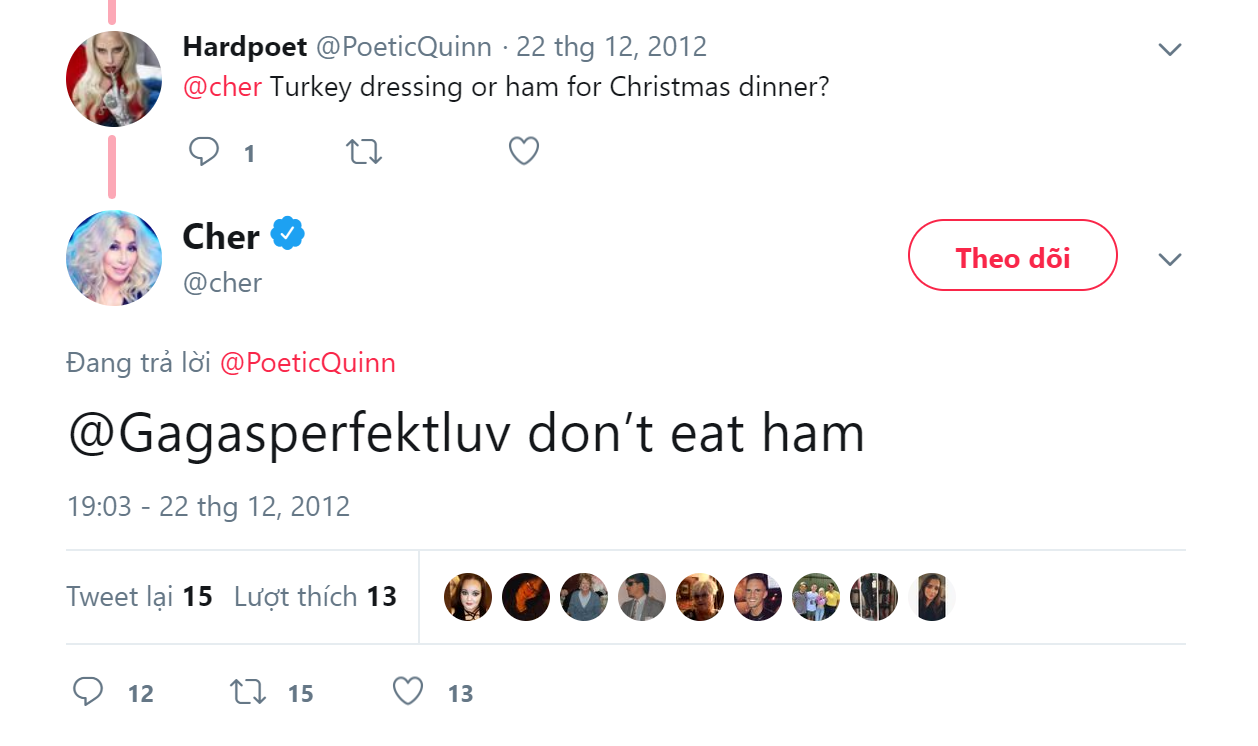View the 15 Tweet lại list

coord(139,597)
